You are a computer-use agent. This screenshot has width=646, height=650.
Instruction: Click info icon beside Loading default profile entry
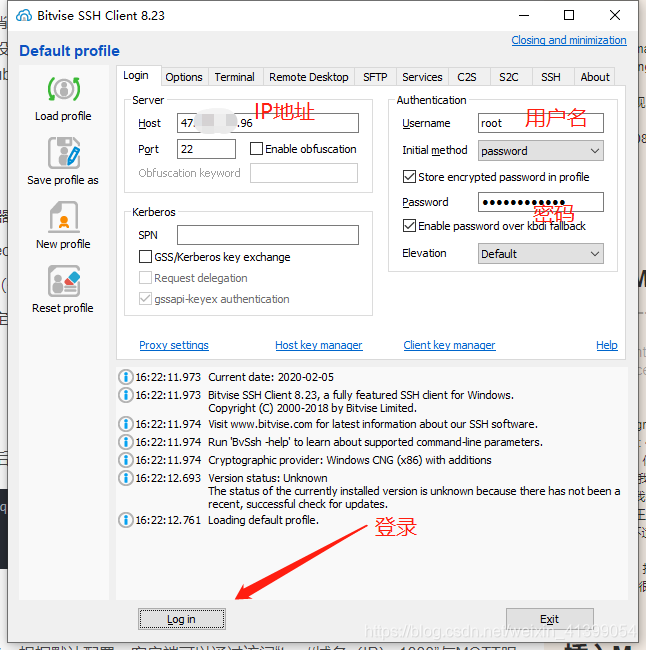coord(126,520)
